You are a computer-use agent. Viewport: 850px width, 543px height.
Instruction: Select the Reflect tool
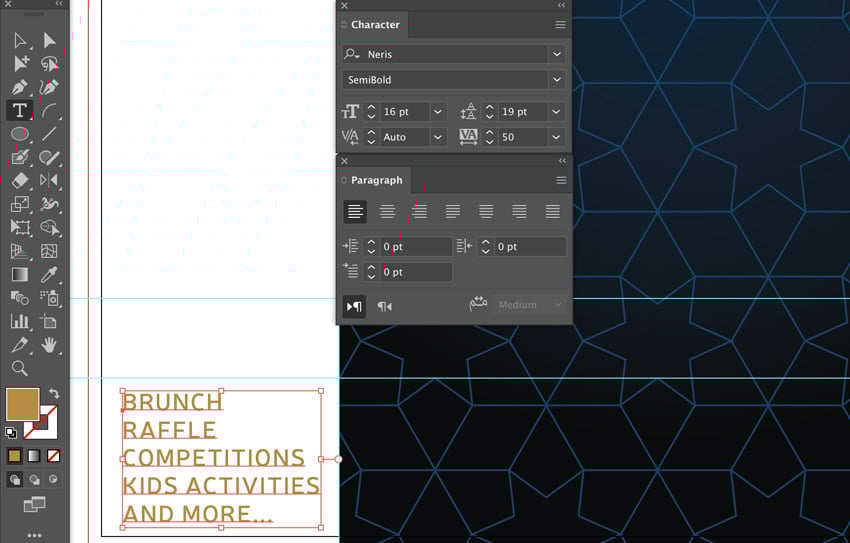49,180
